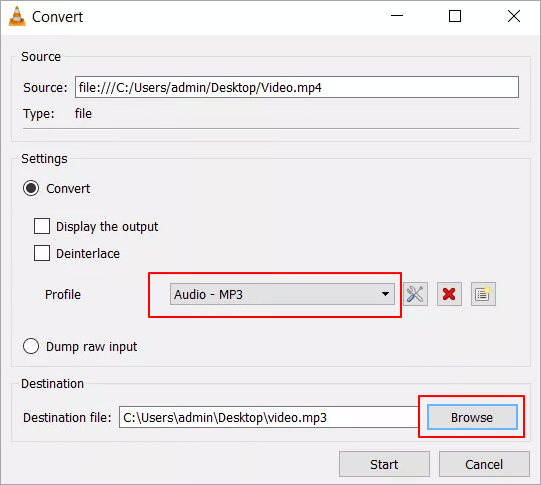Click the Convert window title text
This screenshot has height=485, width=541.
click(x=58, y=17)
